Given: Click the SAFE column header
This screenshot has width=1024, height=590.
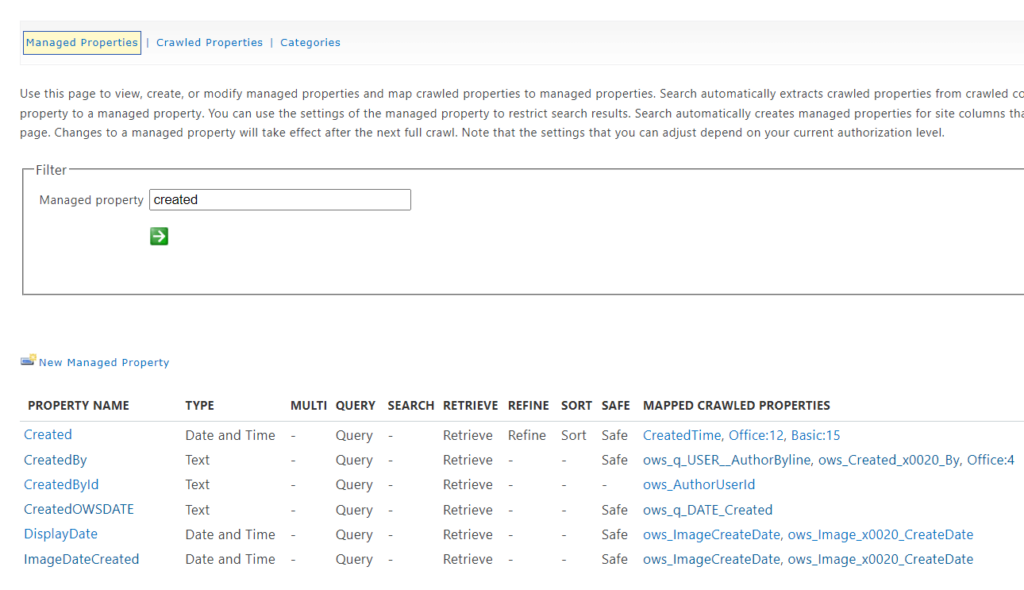Looking at the screenshot, I should (x=615, y=406).
